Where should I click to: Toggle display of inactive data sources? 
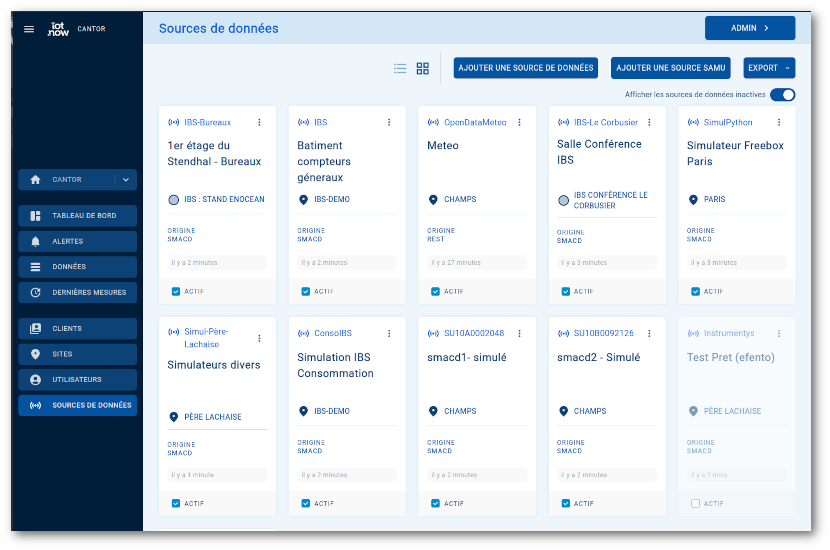point(782,95)
